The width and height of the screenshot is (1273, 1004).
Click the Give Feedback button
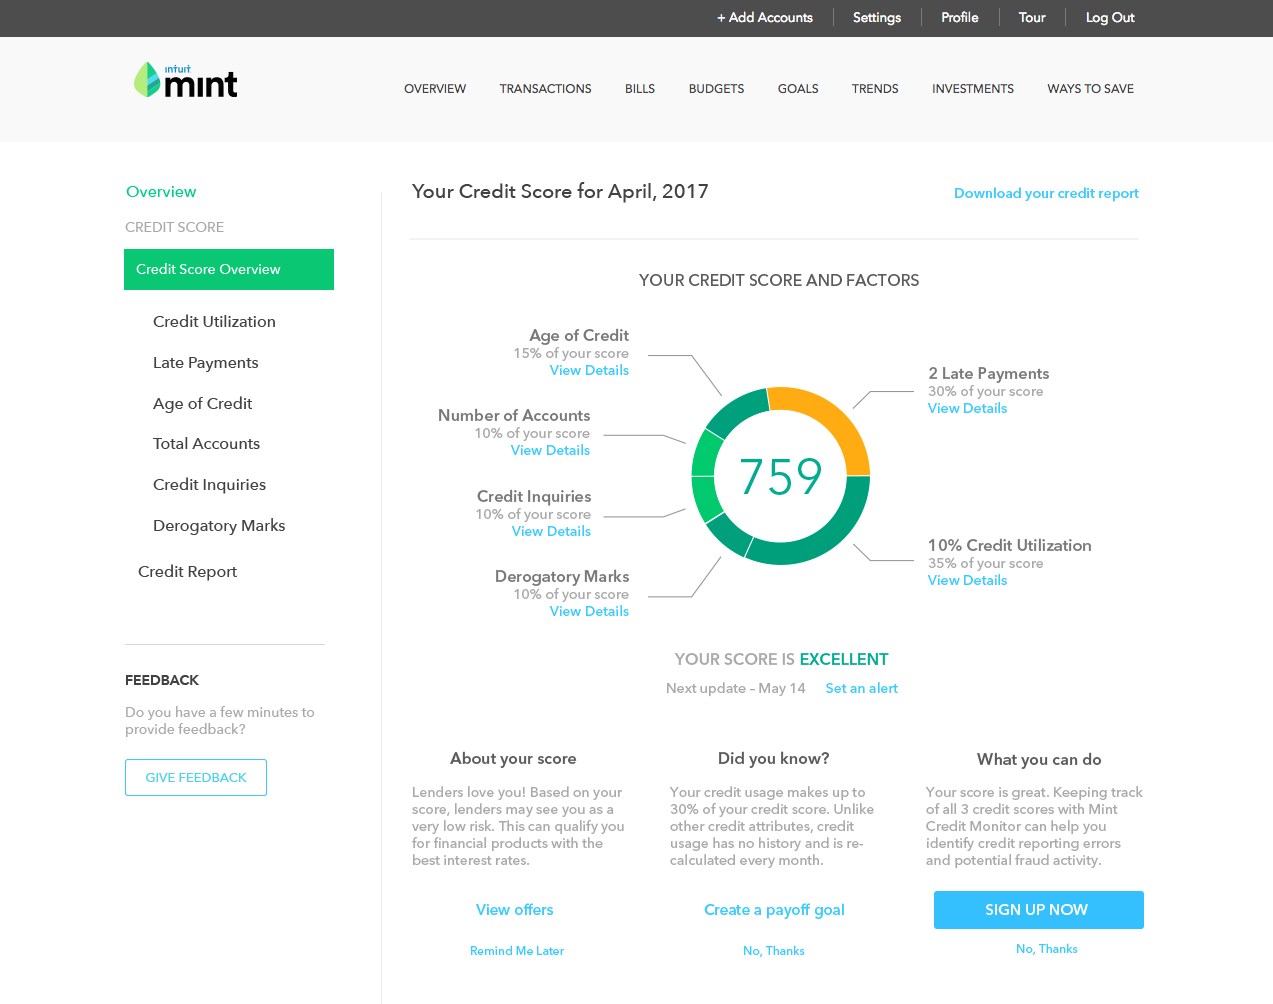(196, 778)
